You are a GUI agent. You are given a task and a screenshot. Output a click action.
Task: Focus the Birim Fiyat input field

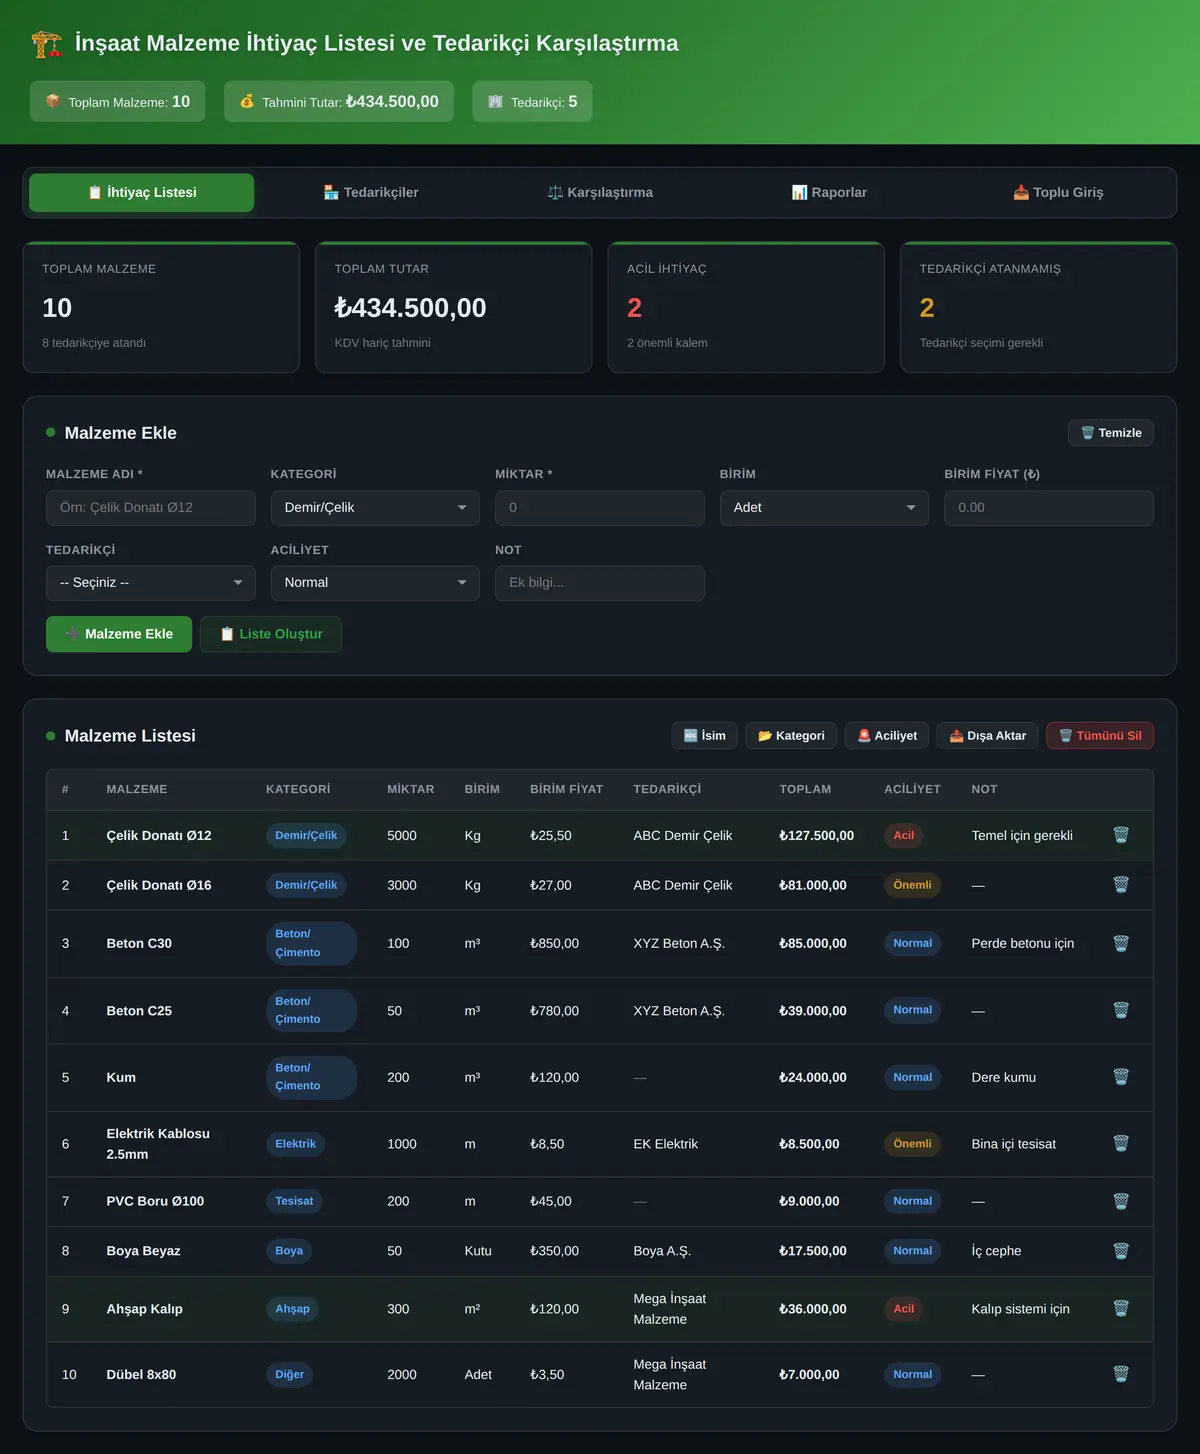pos(1049,508)
